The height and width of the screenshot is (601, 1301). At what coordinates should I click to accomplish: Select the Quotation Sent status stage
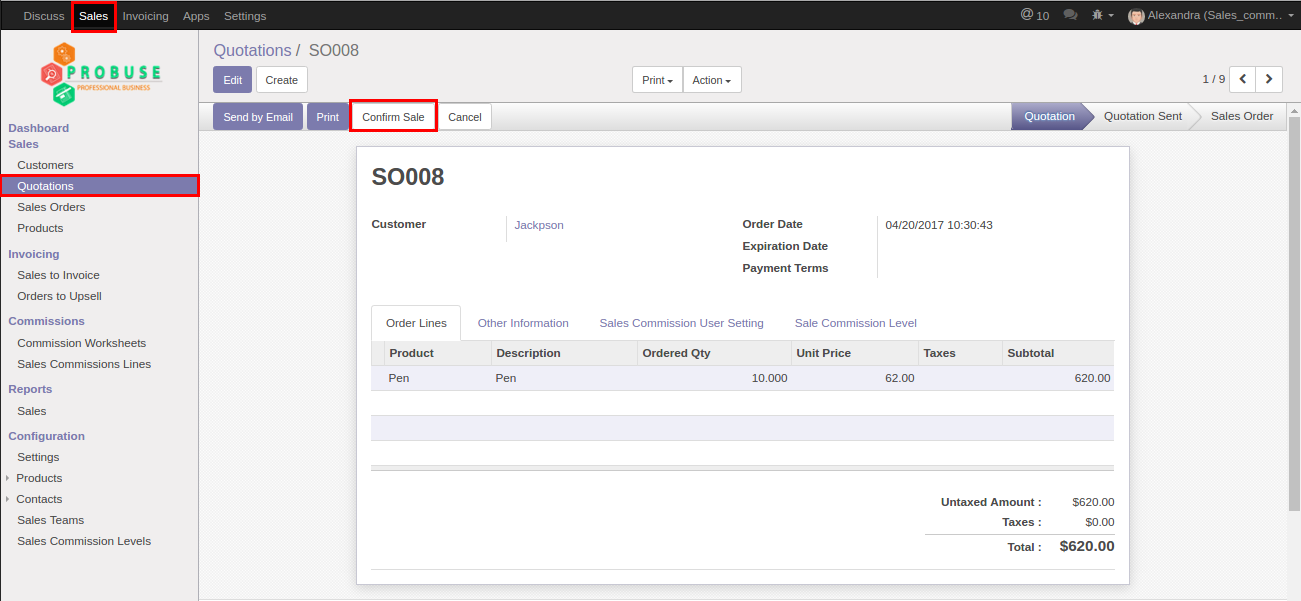coord(1142,116)
